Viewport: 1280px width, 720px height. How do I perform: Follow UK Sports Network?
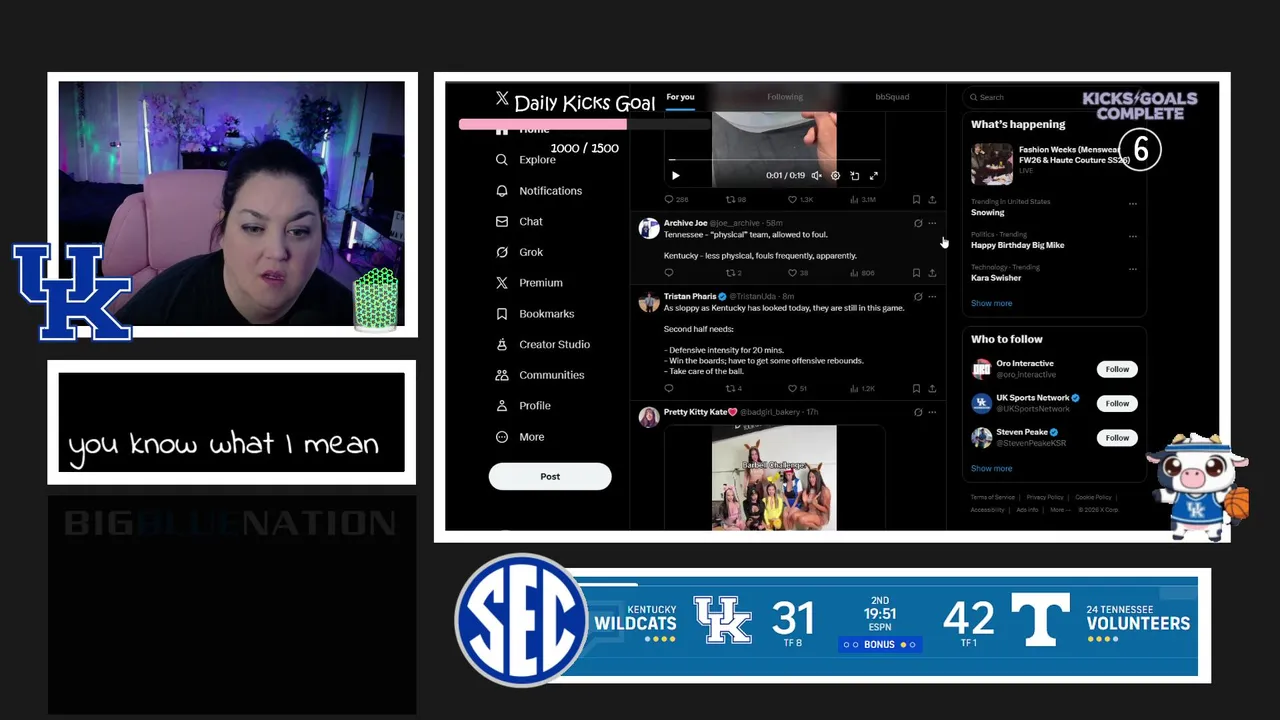point(1117,403)
